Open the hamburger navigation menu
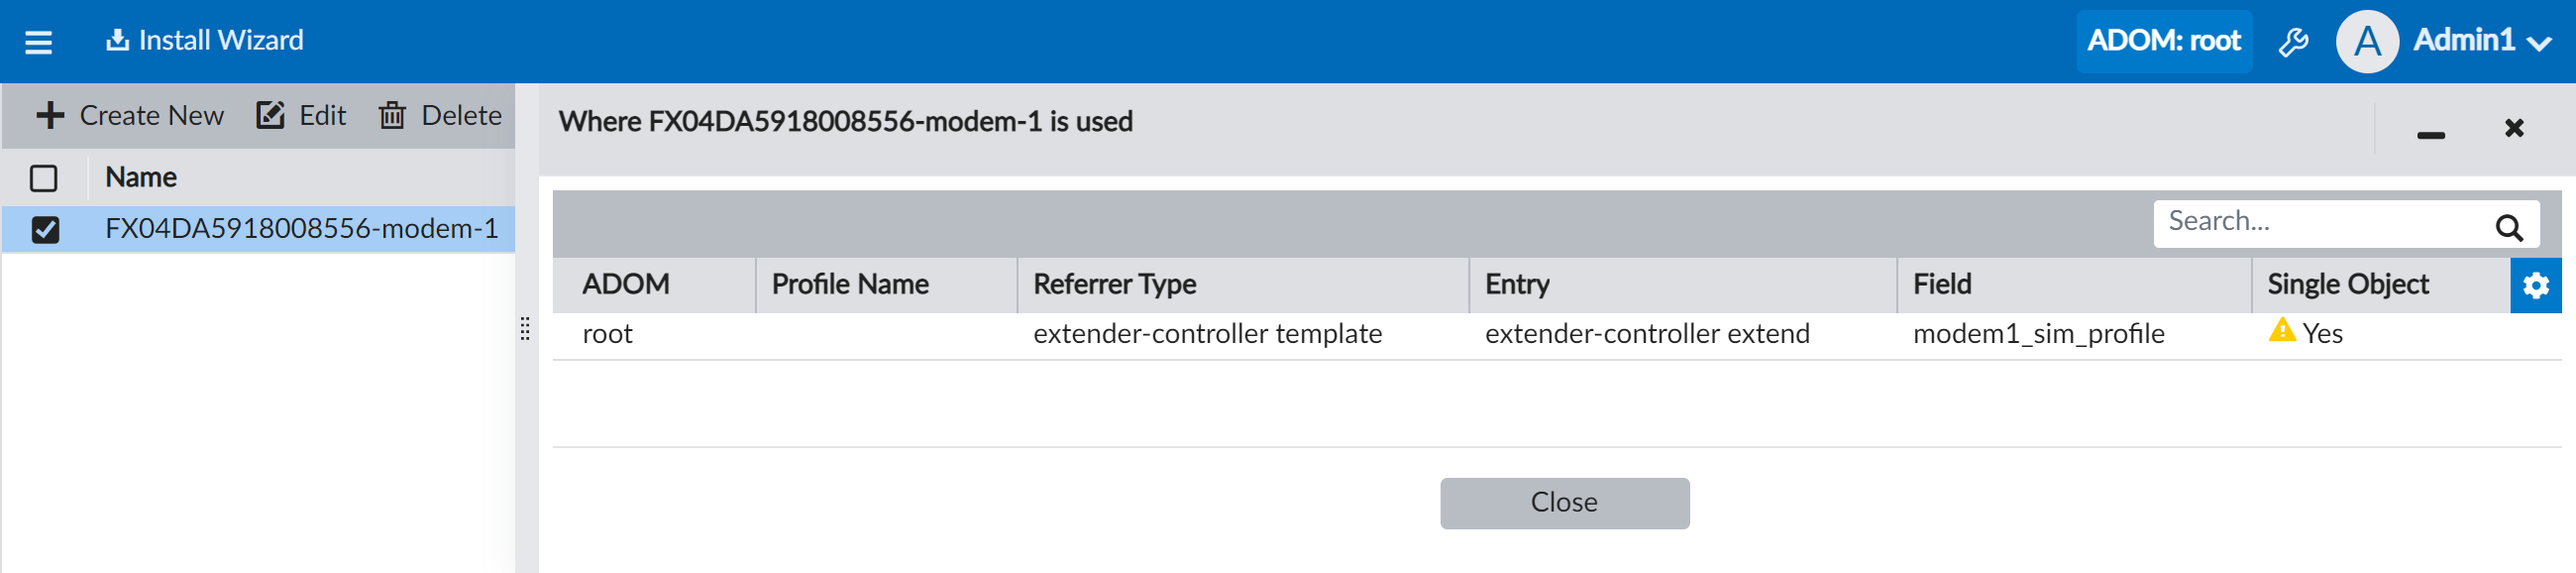The height and width of the screenshot is (573, 2576). tap(38, 42)
